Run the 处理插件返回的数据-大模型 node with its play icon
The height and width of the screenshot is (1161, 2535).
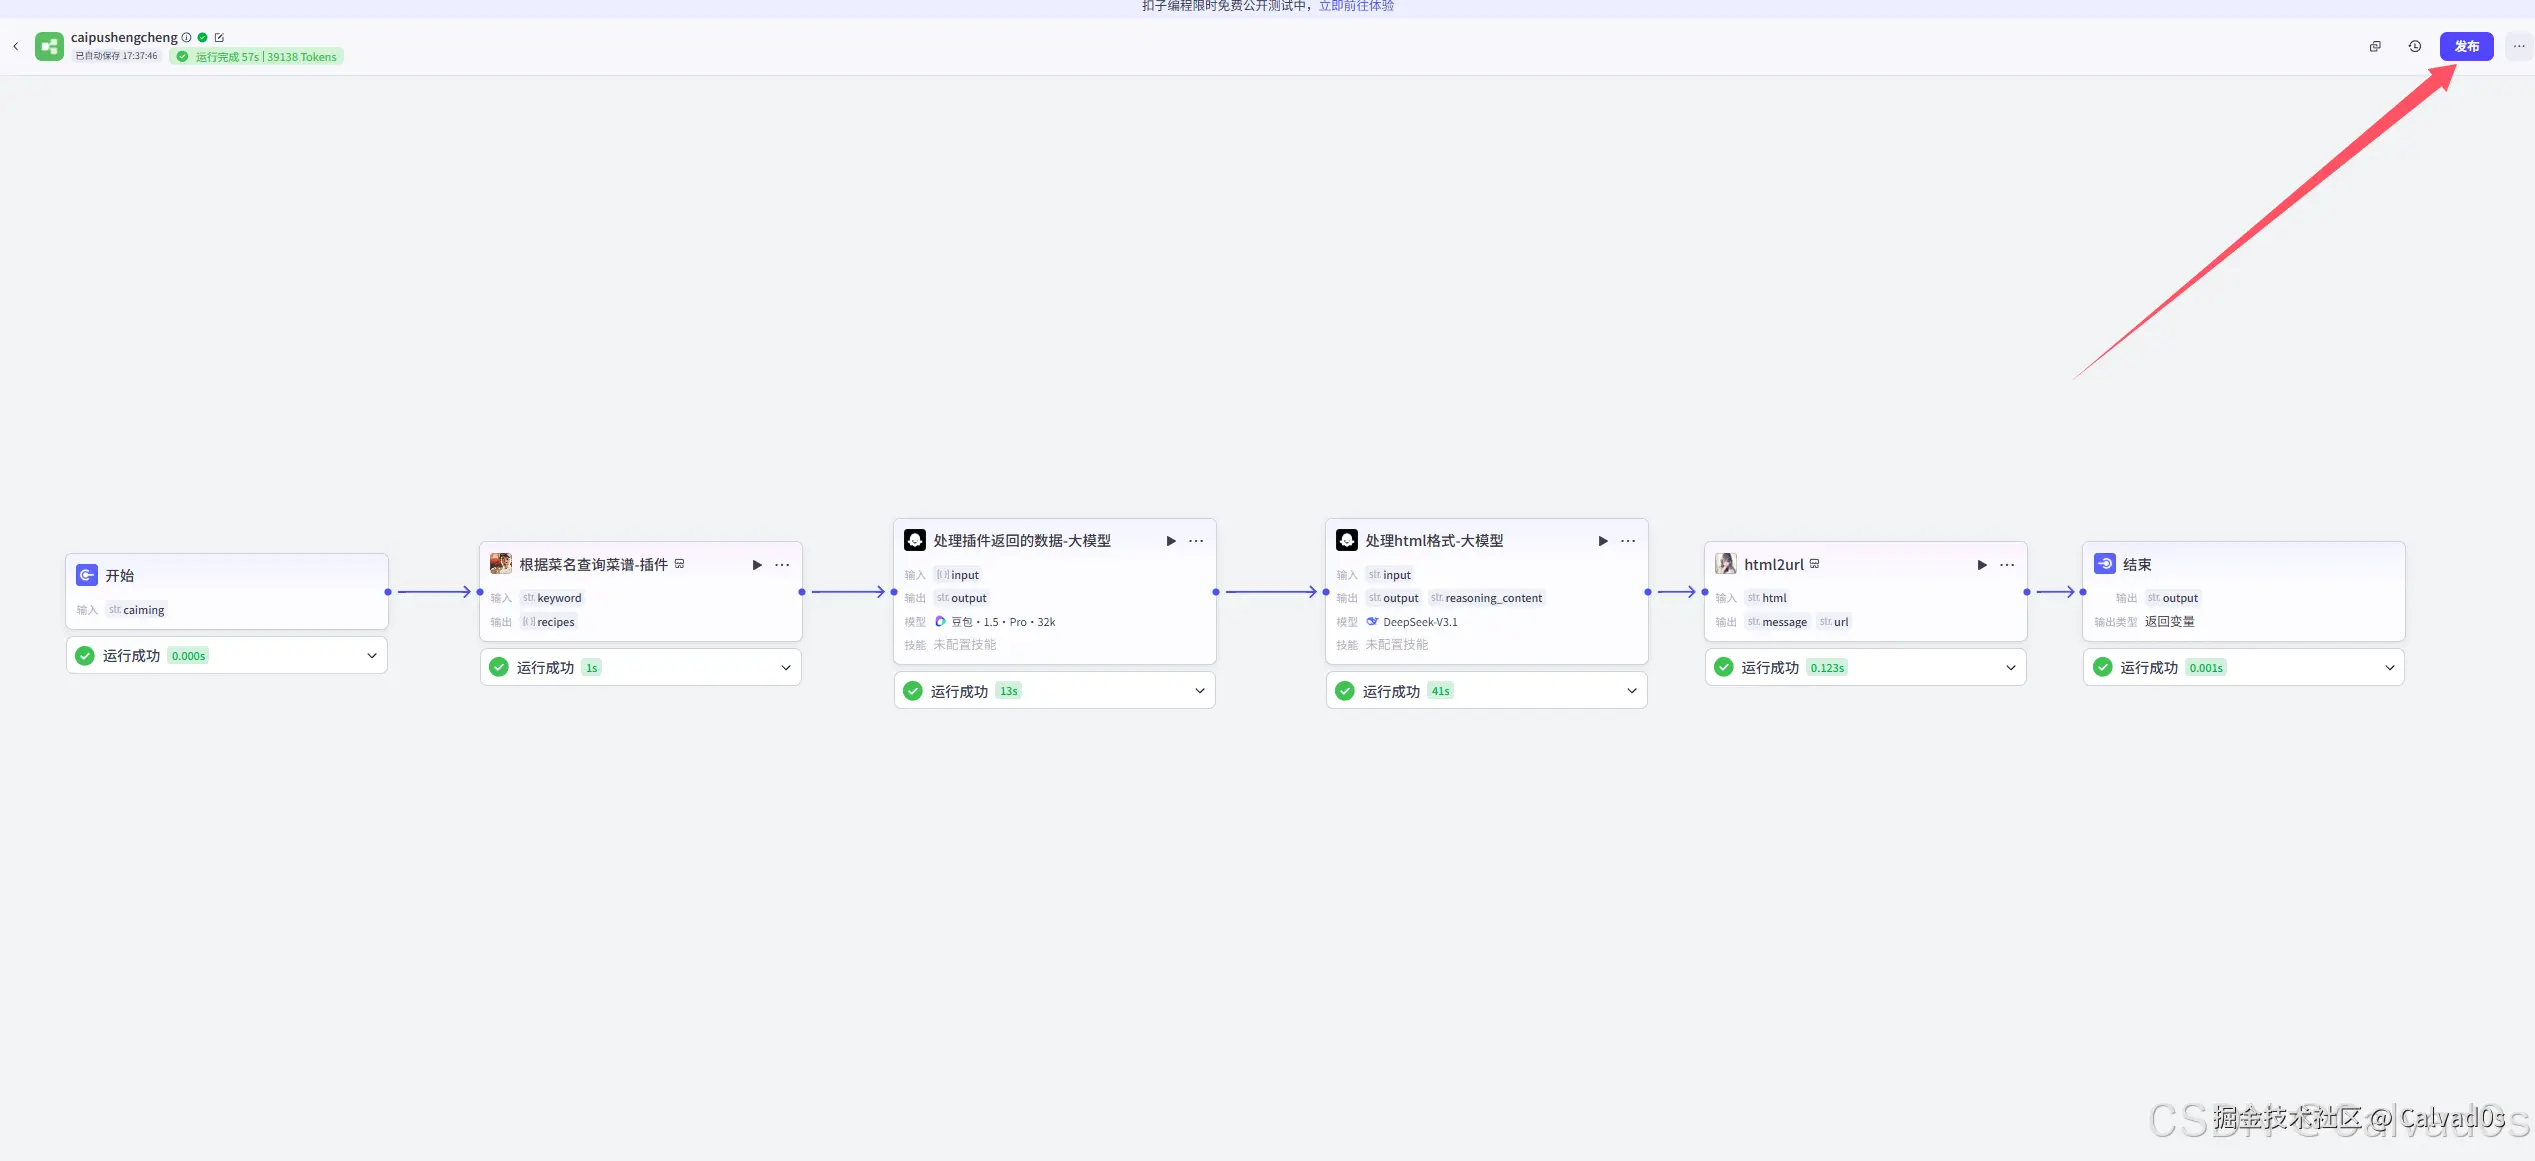tap(1171, 541)
